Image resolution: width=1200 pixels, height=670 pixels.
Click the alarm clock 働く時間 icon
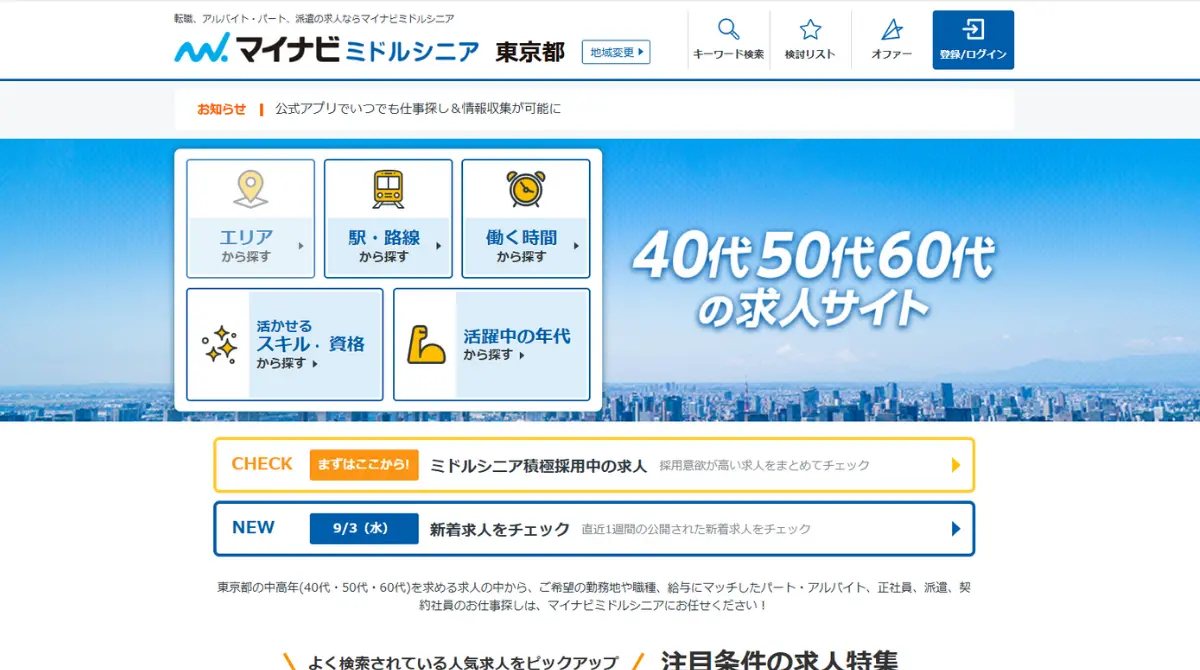coord(523,186)
